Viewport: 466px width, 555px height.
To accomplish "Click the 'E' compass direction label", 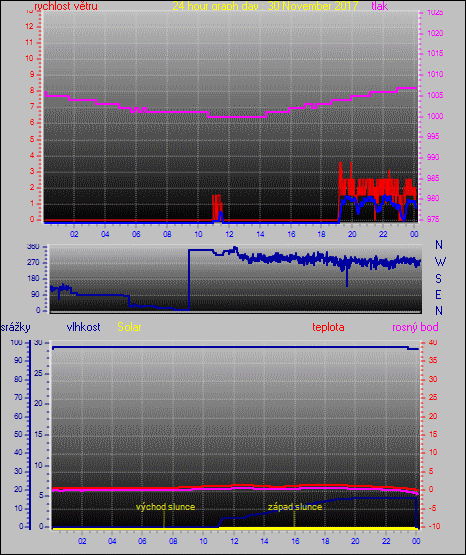I will 438,295.
